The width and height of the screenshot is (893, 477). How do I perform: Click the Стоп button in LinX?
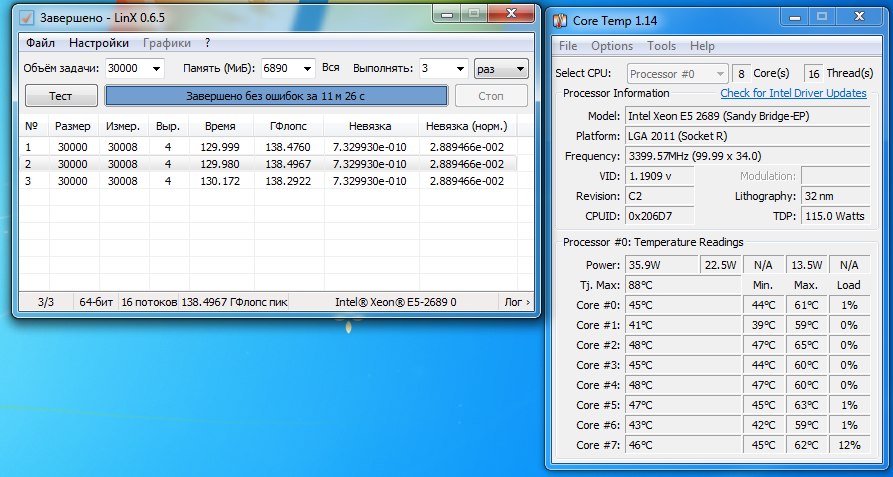pyautogui.click(x=491, y=96)
